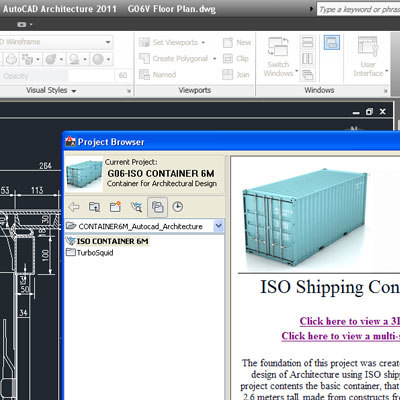
Task: Click the keyword search box
Action: [x=358, y=9]
